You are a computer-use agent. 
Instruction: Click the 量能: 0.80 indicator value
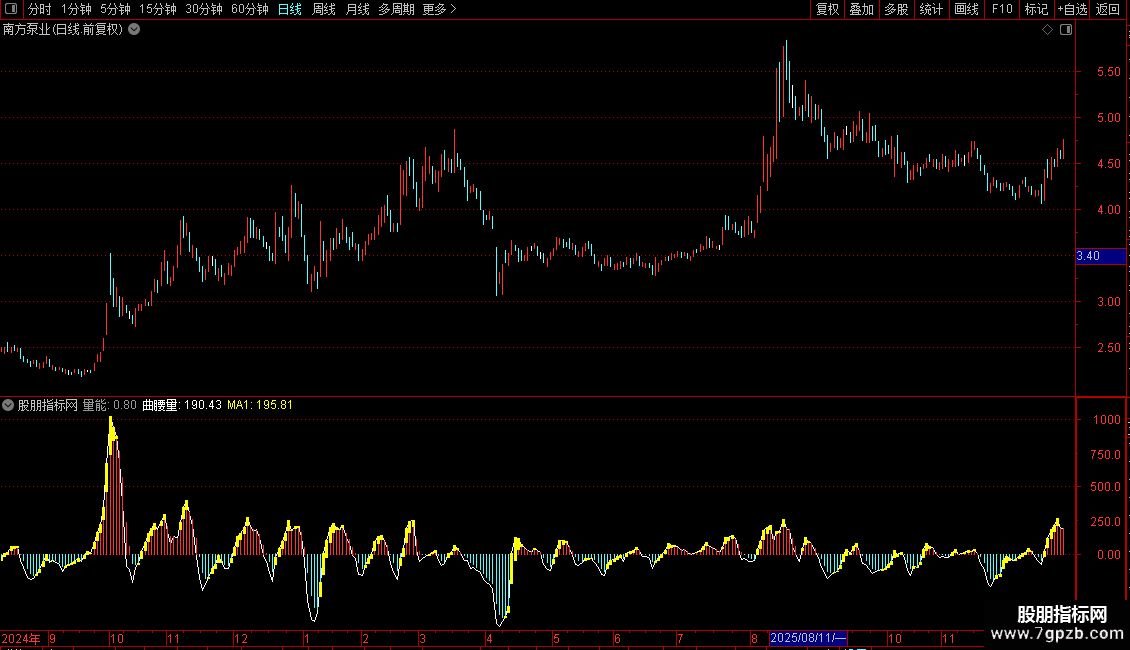click(x=110, y=405)
